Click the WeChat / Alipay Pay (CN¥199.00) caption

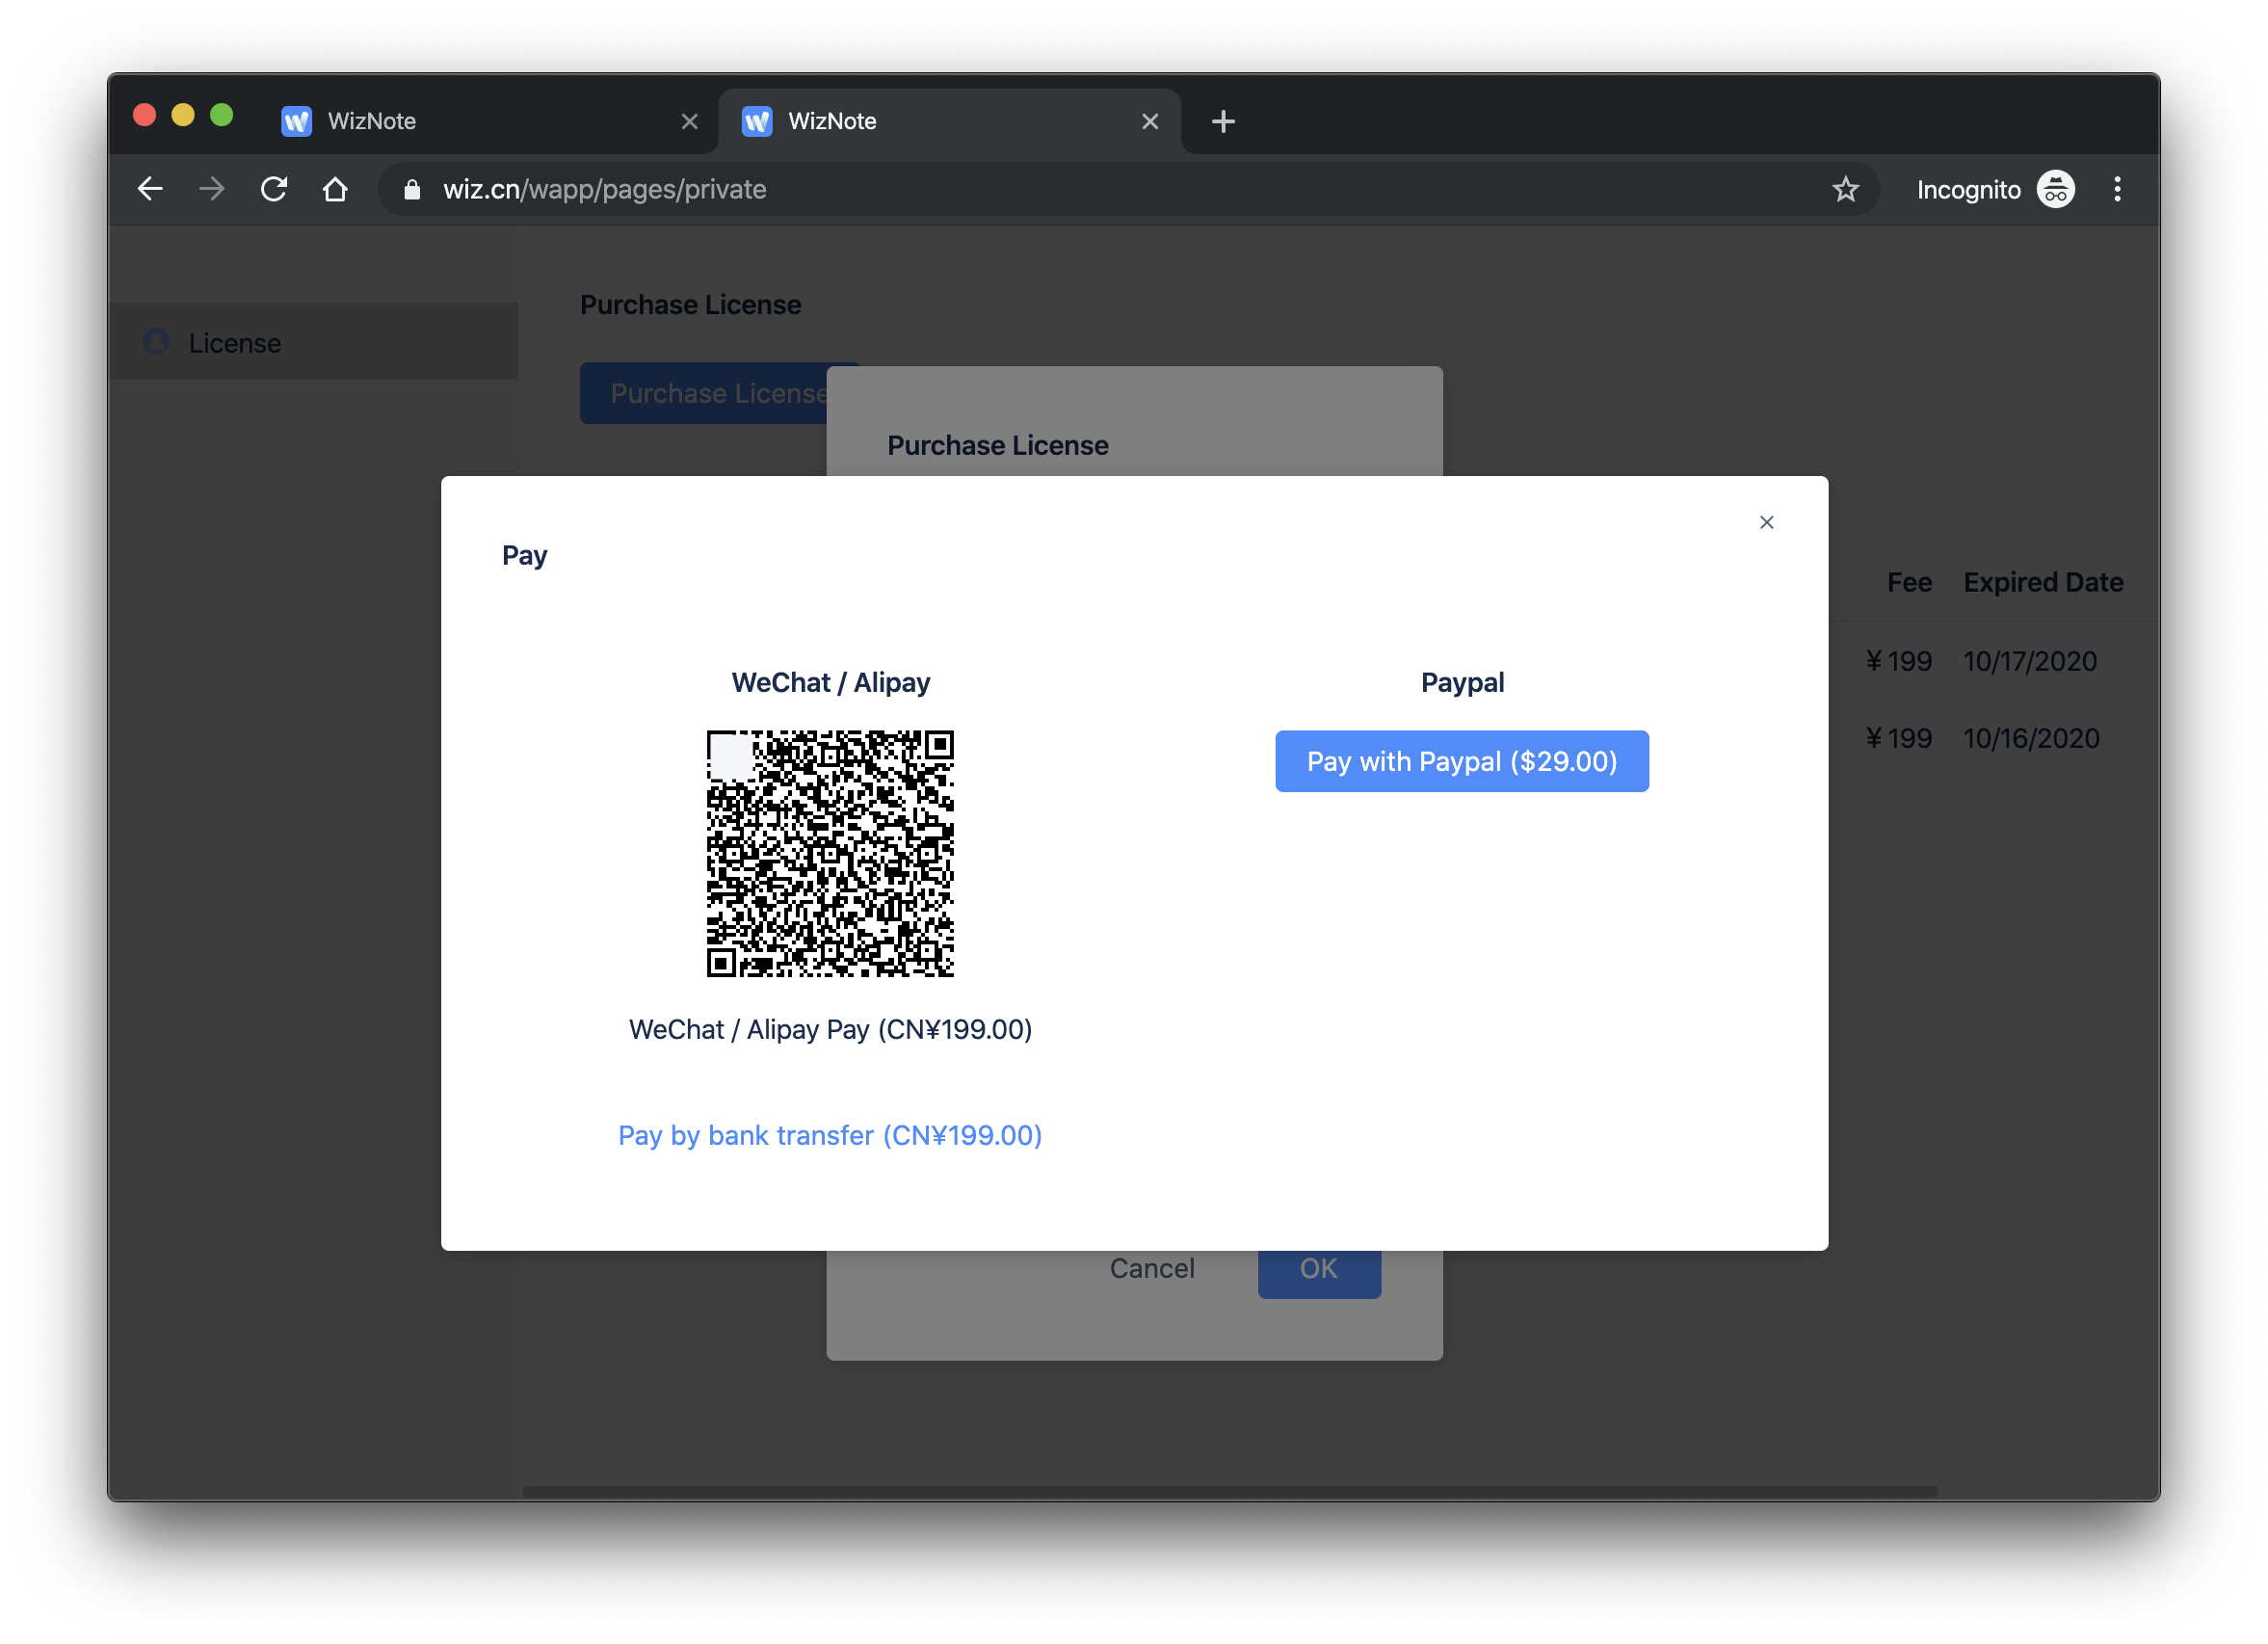[x=829, y=1029]
